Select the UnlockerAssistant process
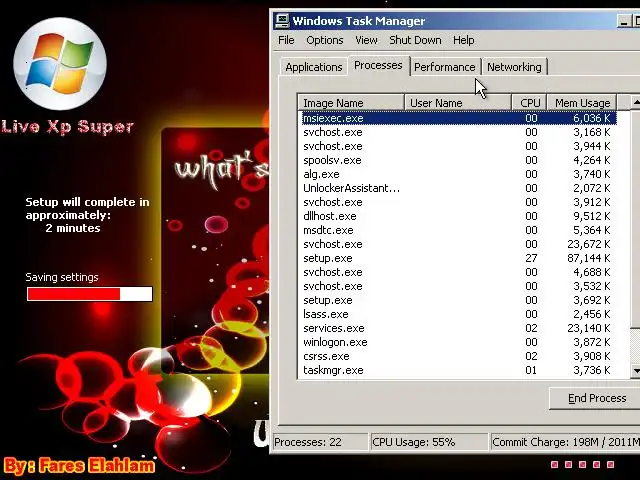The width and height of the screenshot is (640, 480). 459,188
